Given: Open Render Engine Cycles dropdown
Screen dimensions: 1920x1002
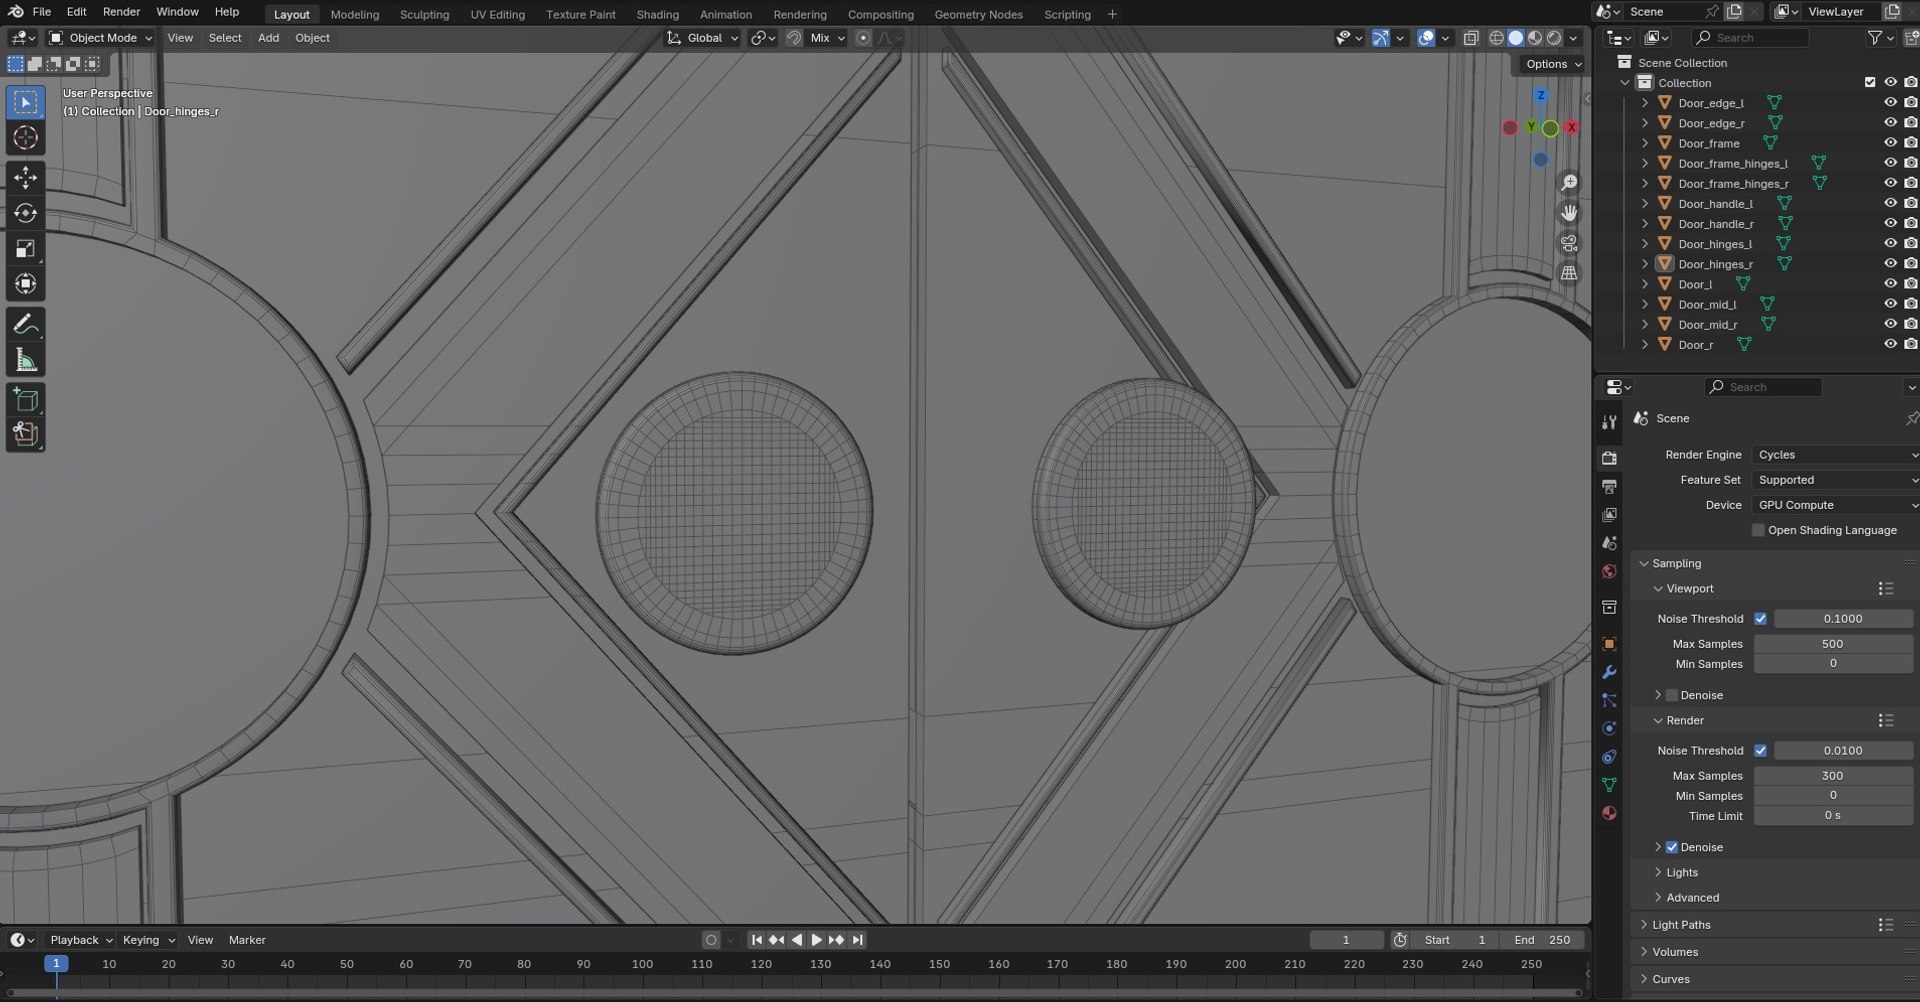Looking at the screenshot, I should 1835,455.
